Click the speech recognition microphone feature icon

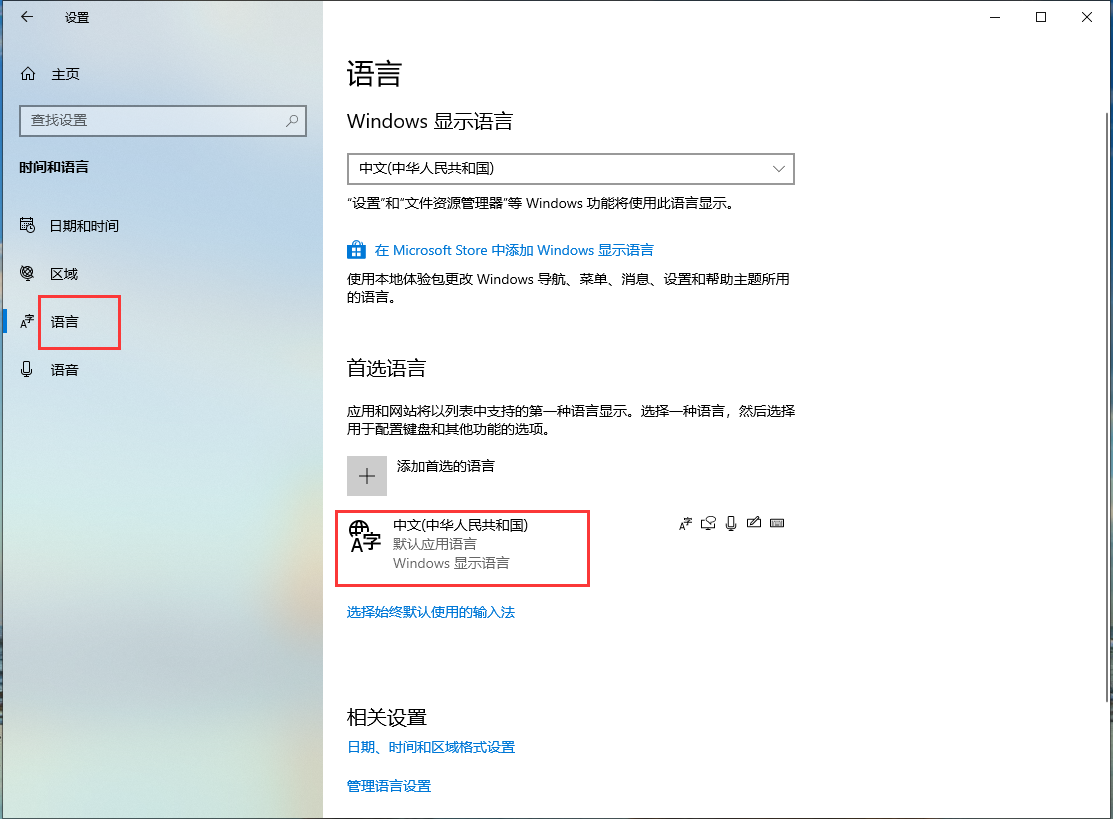pyautogui.click(x=731, y=524)
